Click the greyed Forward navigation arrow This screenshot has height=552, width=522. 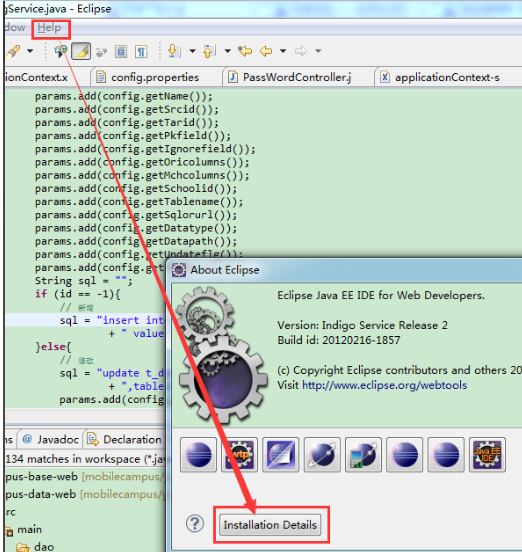coord(301,51)
